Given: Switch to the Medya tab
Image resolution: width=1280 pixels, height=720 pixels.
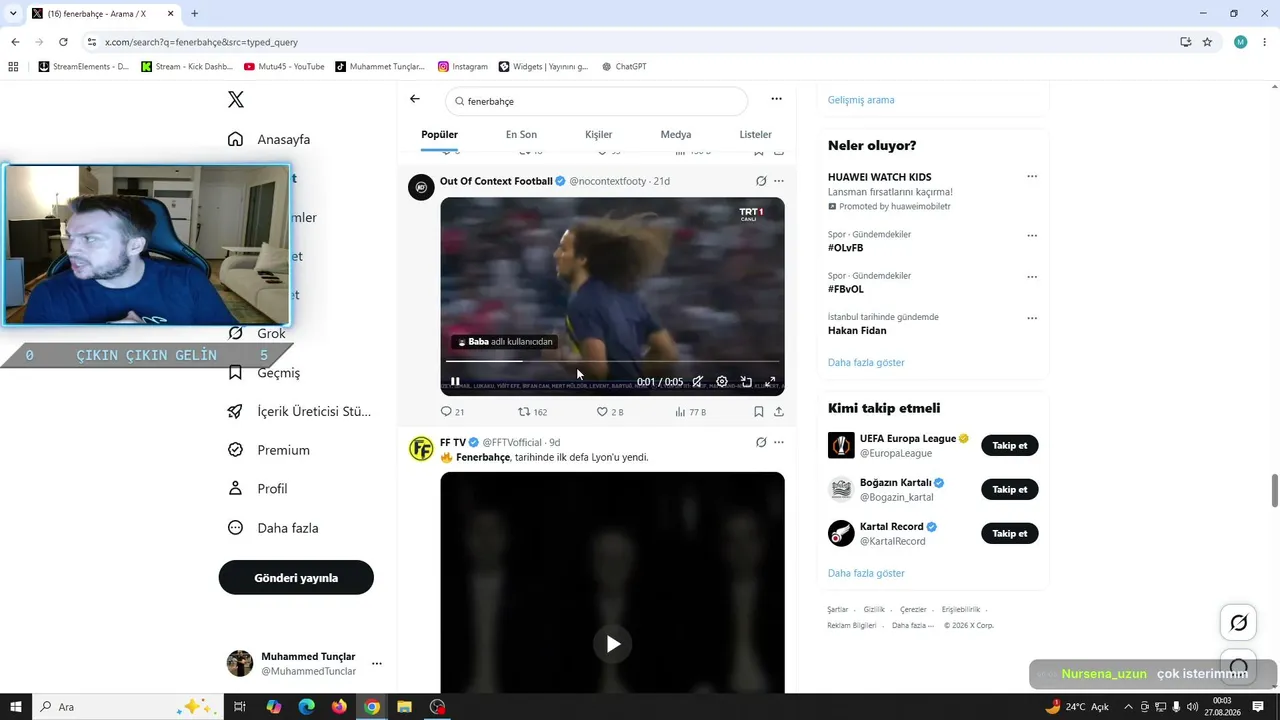Looking at the screenshot, I should [x=676, y=135].
